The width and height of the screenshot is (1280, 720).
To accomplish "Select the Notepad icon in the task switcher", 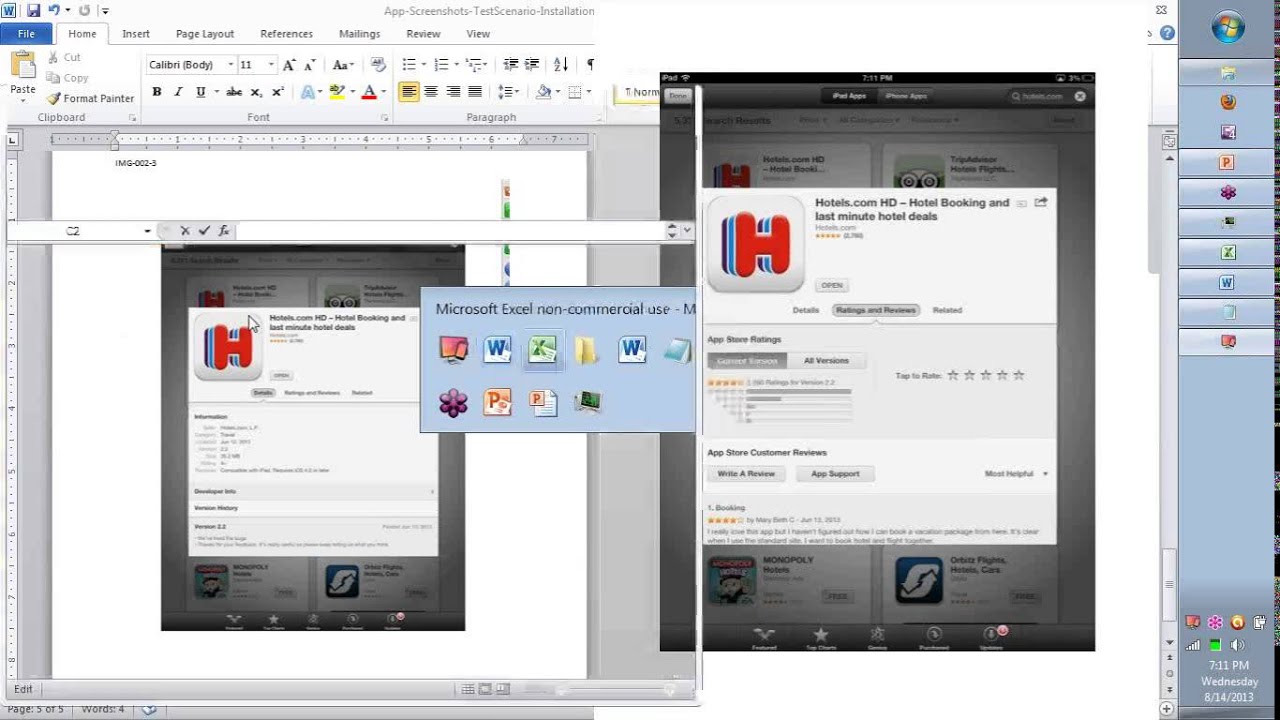I will (x=677, y=349).
